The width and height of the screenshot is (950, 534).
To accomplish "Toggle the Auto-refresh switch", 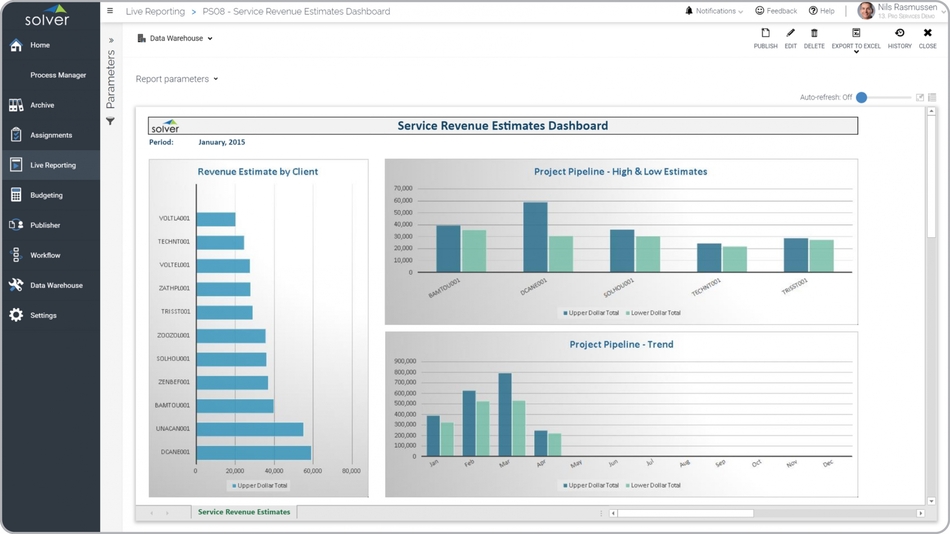I will pyautogui.click(x=862, y=98).
